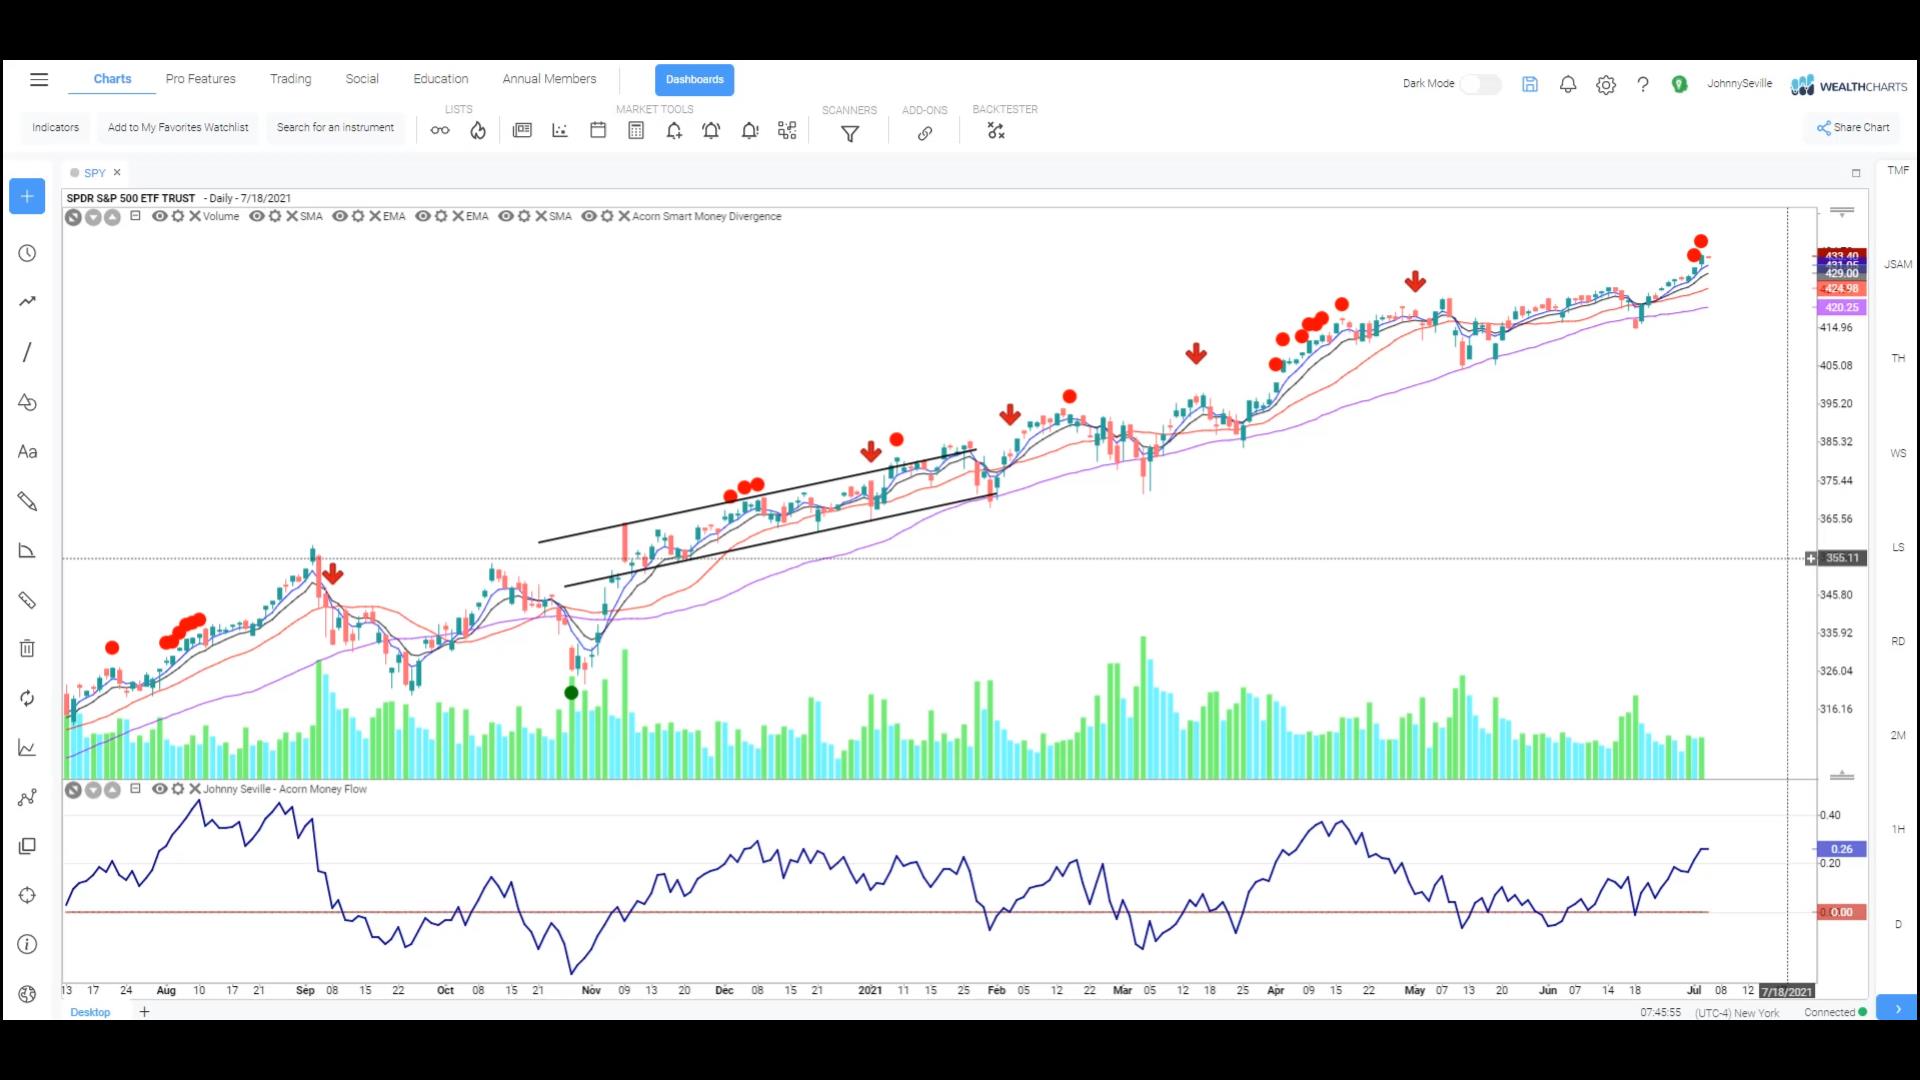Open the heatmap grid market tool

[787, 130]
